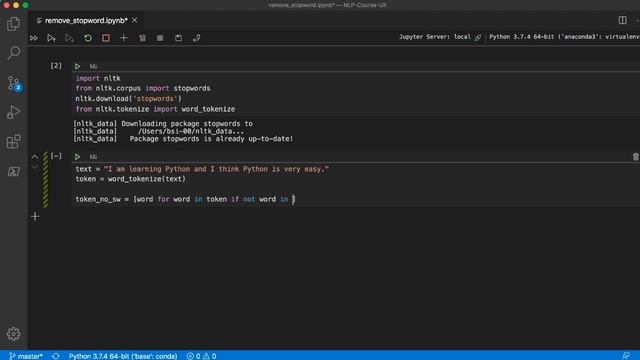
Task: Click the 'from nltk.corpus import stopwords' line
Action: 143,88
